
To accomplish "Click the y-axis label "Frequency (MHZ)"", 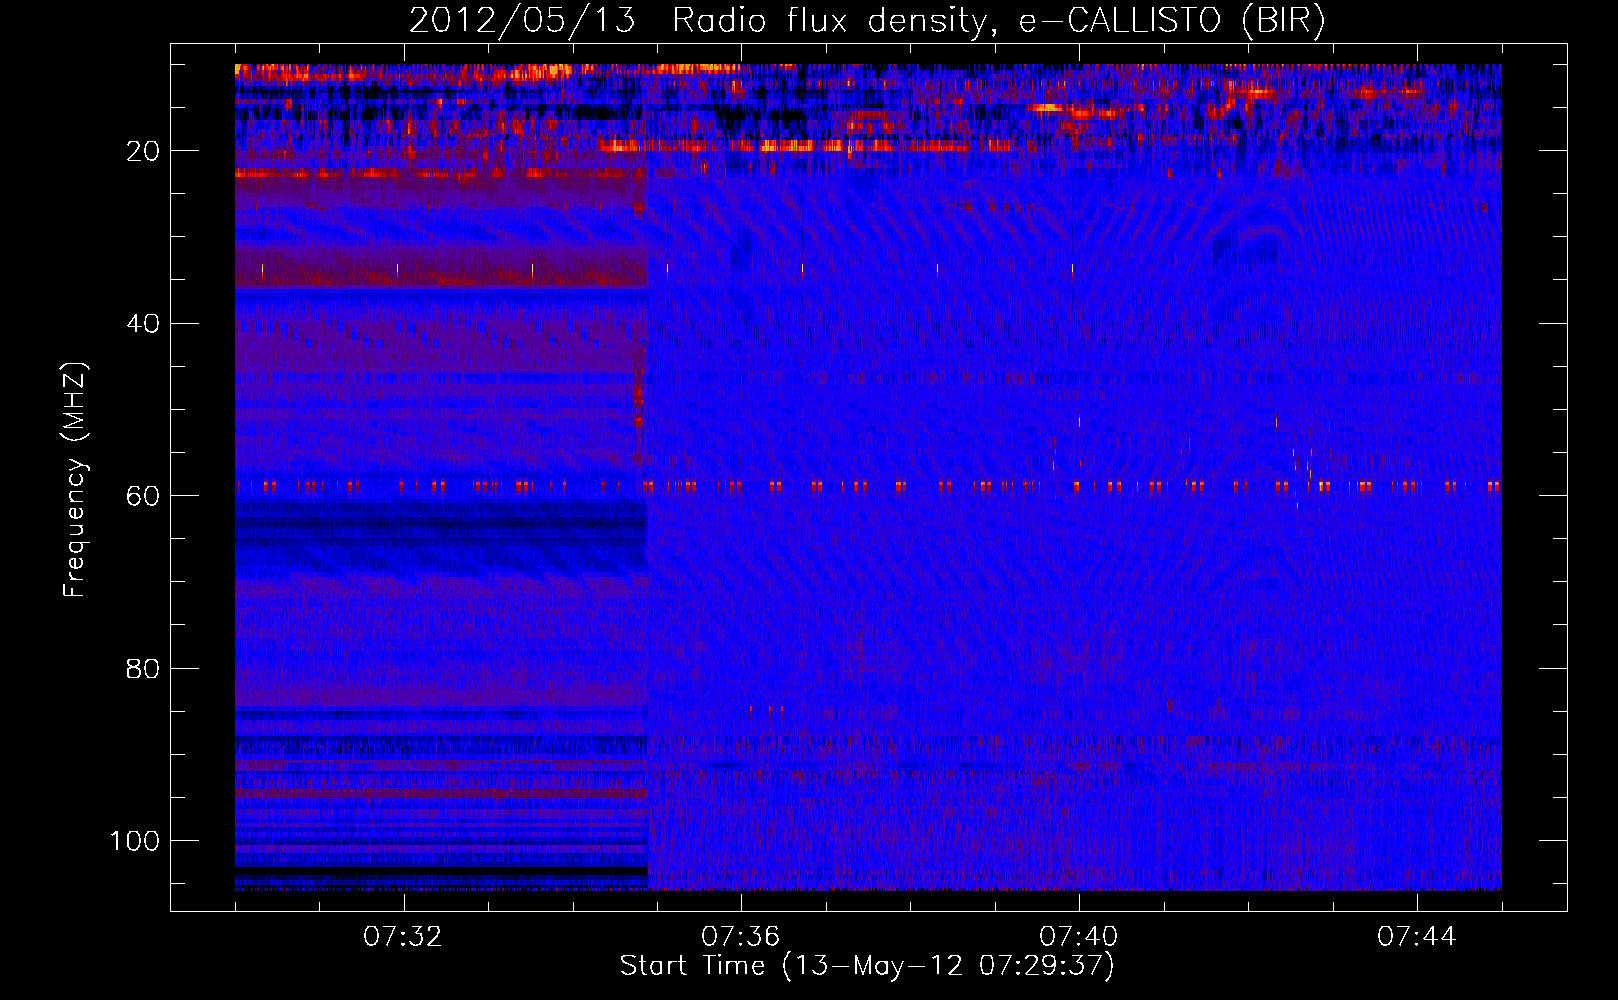I will [x=75, y=479].
